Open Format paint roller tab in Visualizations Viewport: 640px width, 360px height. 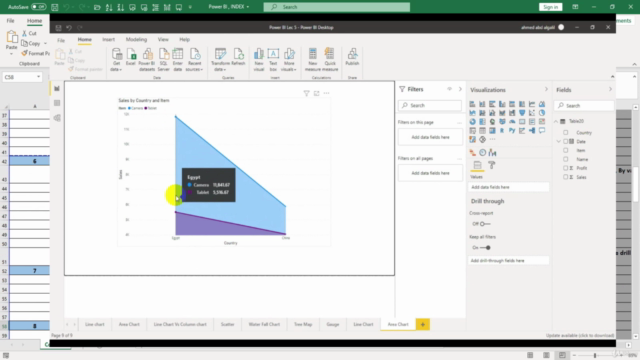point(492,165)
